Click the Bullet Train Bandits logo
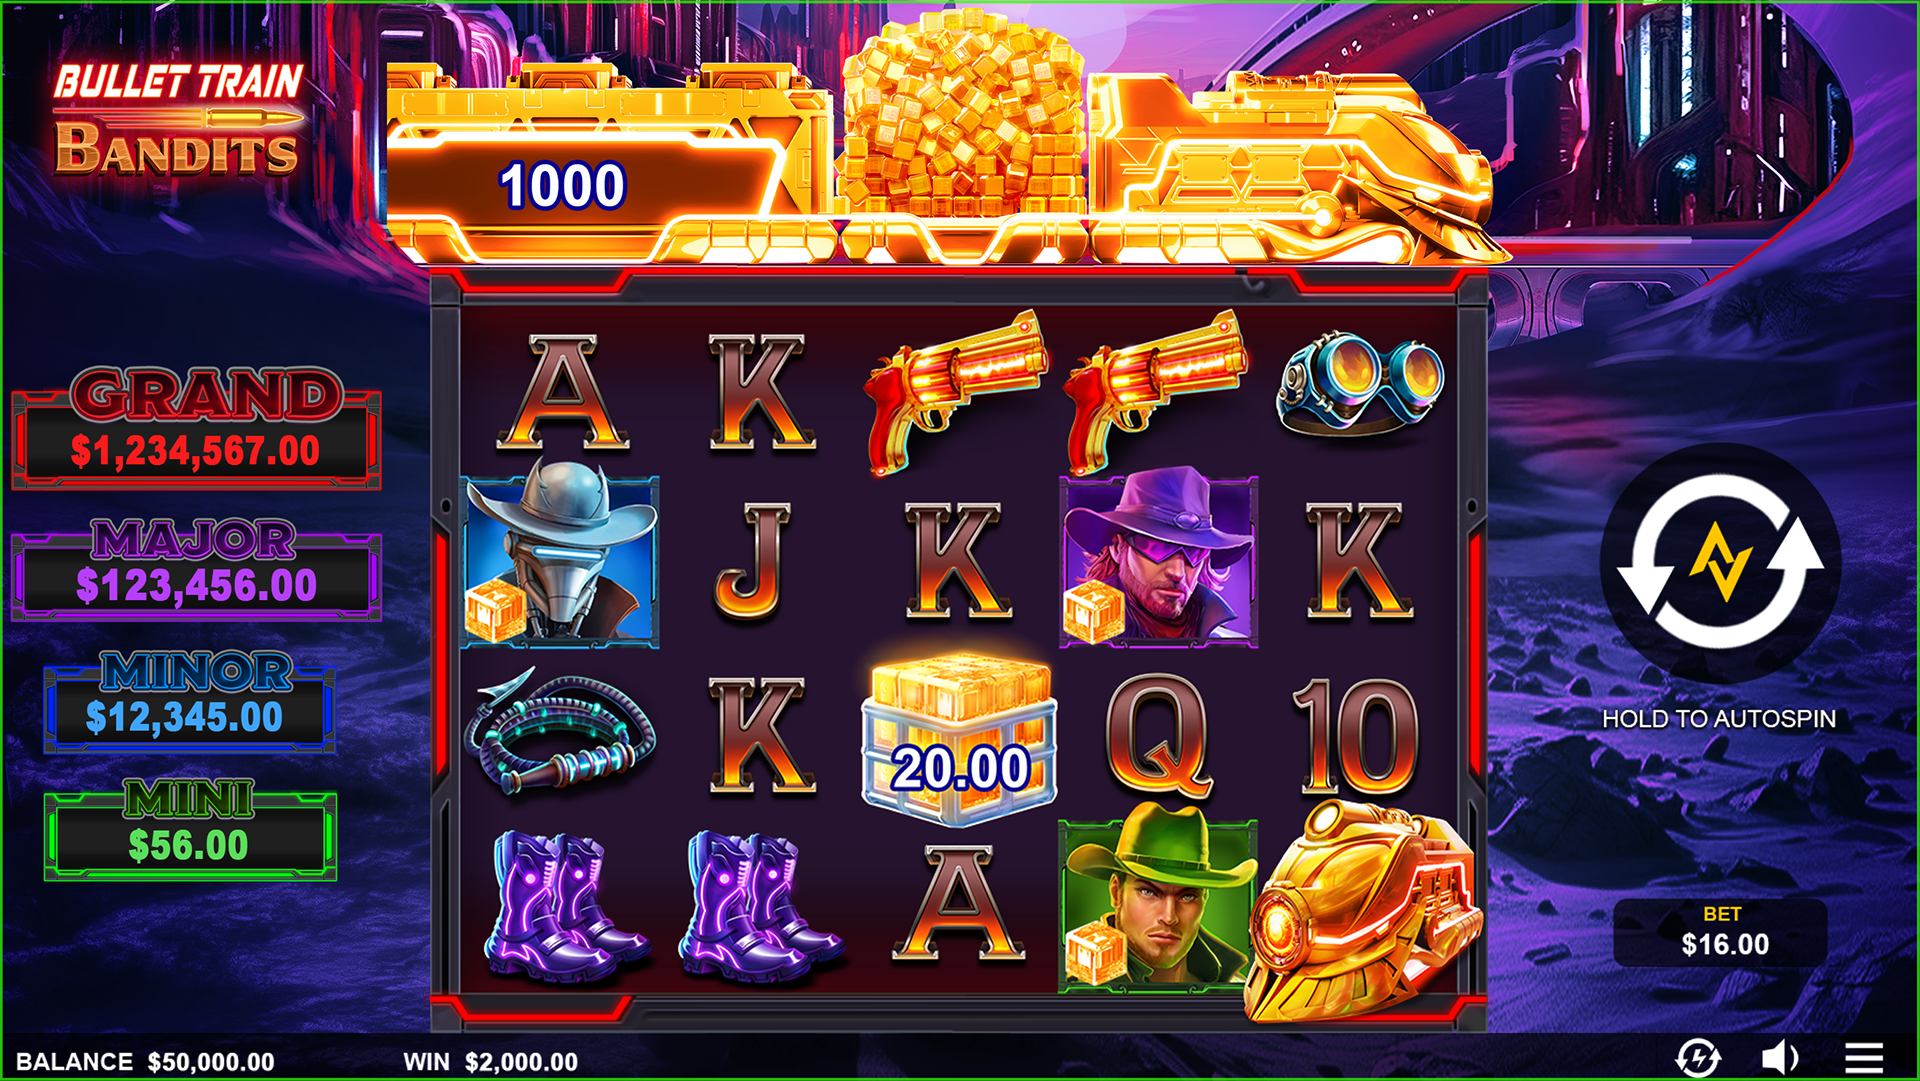 pos(178,119)
